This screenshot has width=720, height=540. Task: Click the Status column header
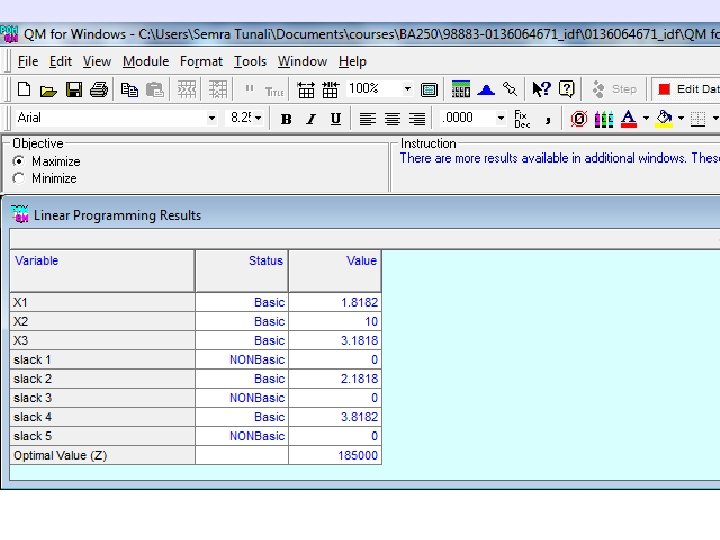[x=242, y=271]
